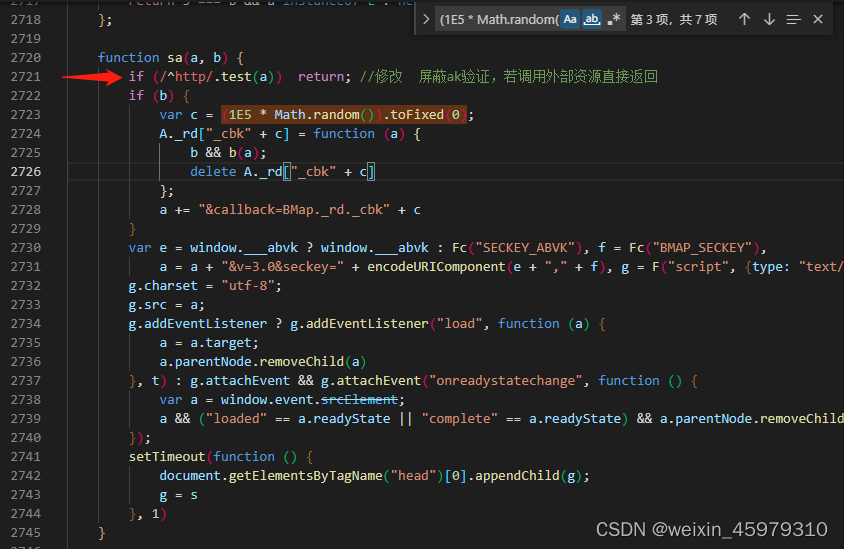Click 'g.charset' on line 2732
This screenshot has width=844, height=549.
point(163,286)
